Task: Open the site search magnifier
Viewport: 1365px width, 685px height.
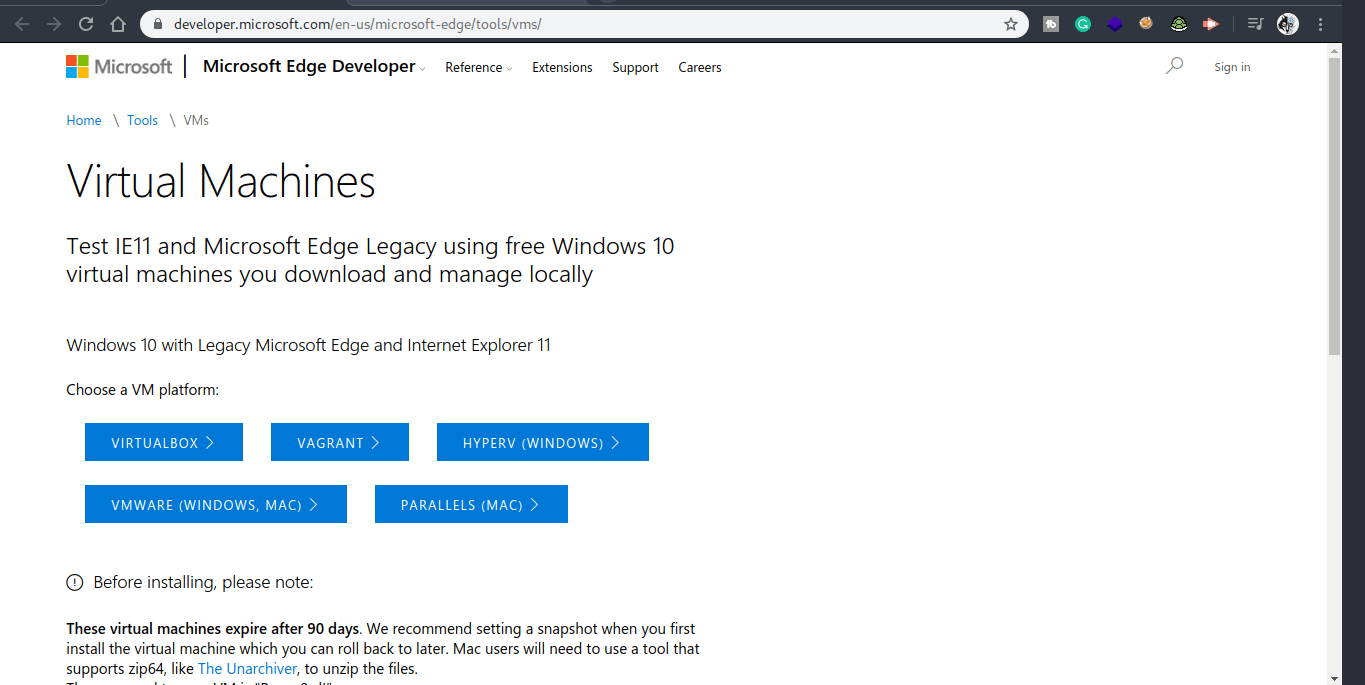Action: pos(1175,66)
